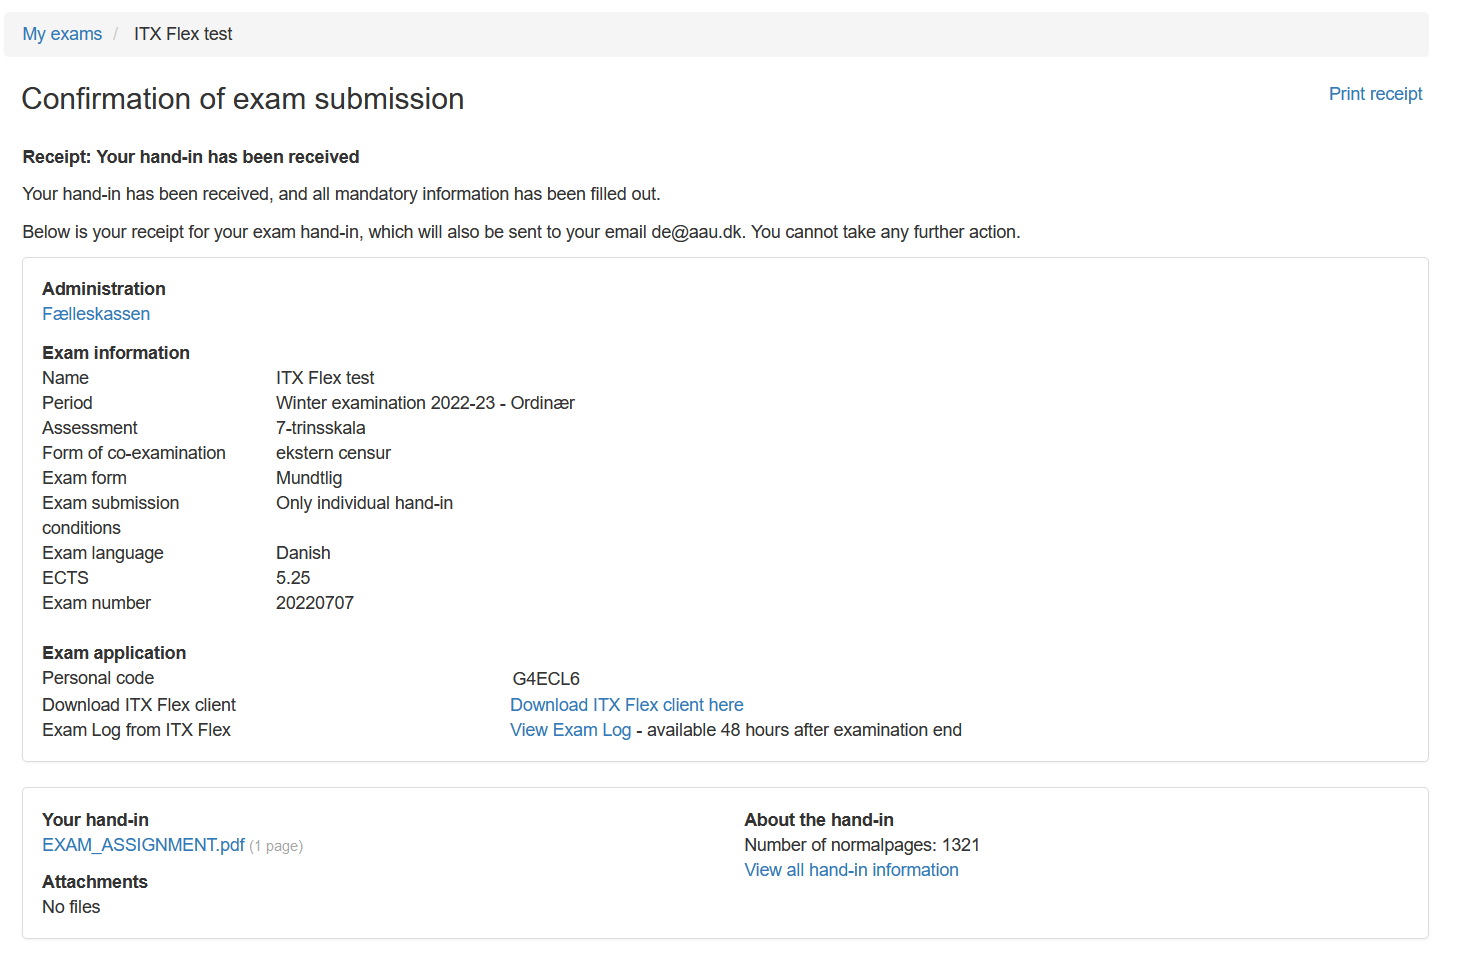Open the Fælleskassen administration link
This screenshot has height=977, width=1462.
(x=96, y=314)
